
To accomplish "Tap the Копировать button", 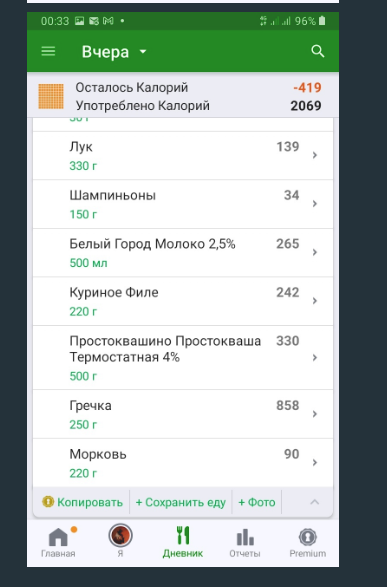I will click(x=83, y=502).
